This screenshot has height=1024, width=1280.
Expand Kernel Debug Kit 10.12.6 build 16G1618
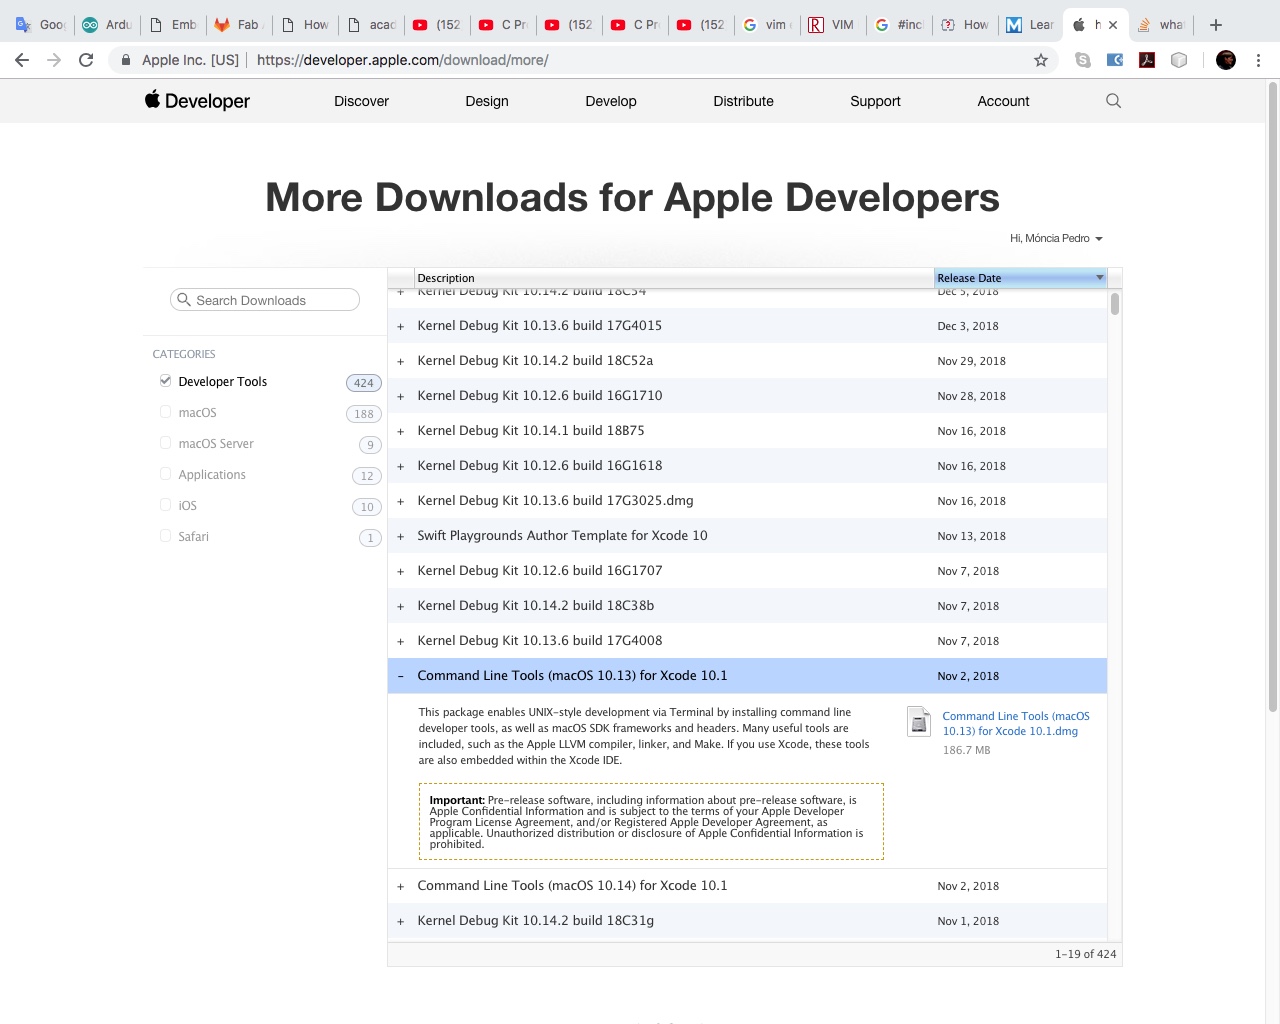[401, 466]
